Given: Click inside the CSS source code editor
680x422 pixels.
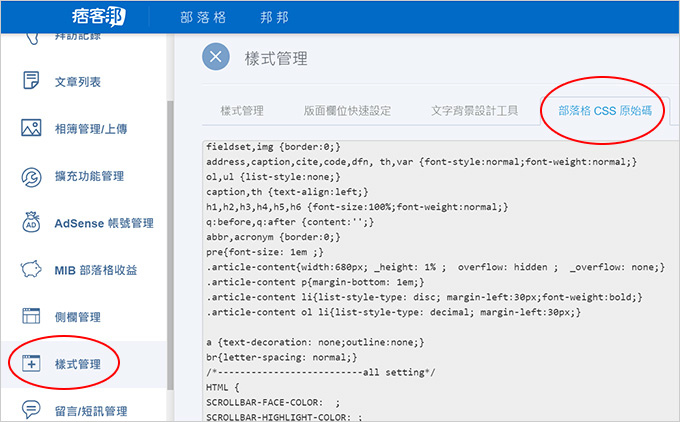Looking at the screenshot, I should (x=441, y=281).
